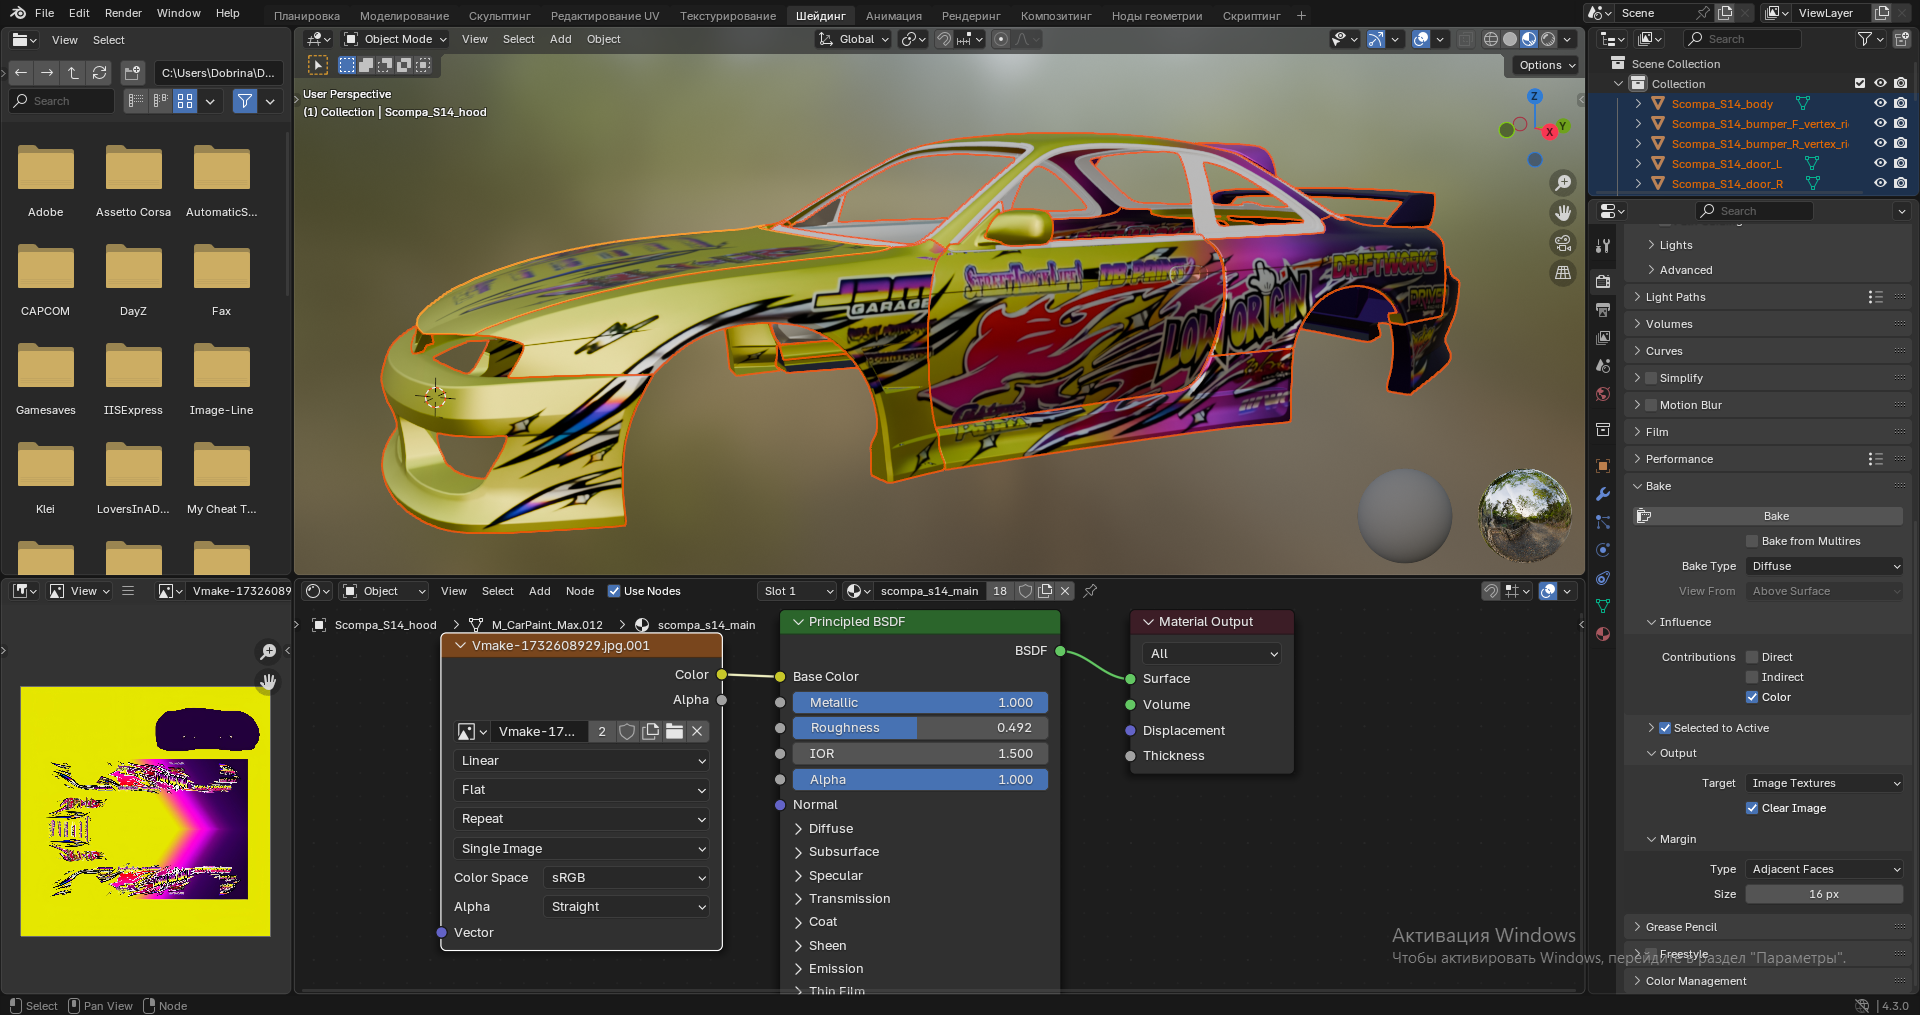Switch viewport to wireframe shading
The height and width of the screenshot is (1015, 1920).
pos(1491,39)
